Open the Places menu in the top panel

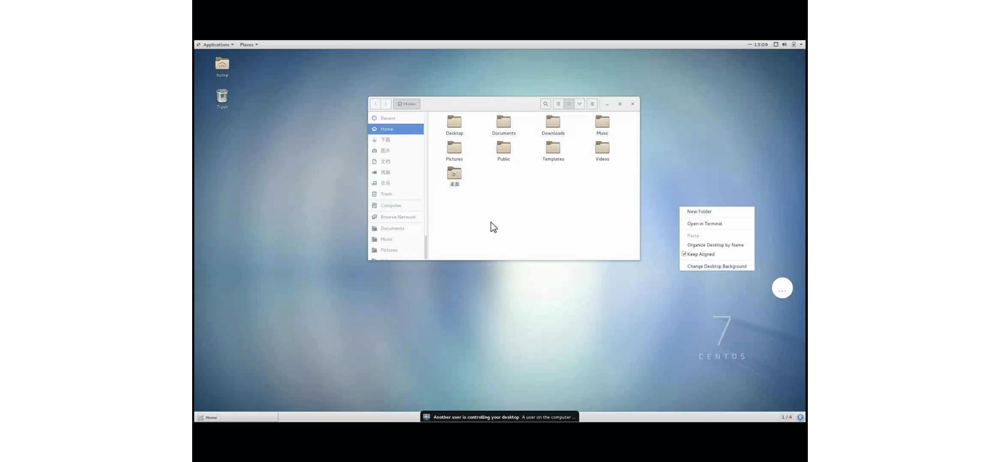tap(249, 45)
